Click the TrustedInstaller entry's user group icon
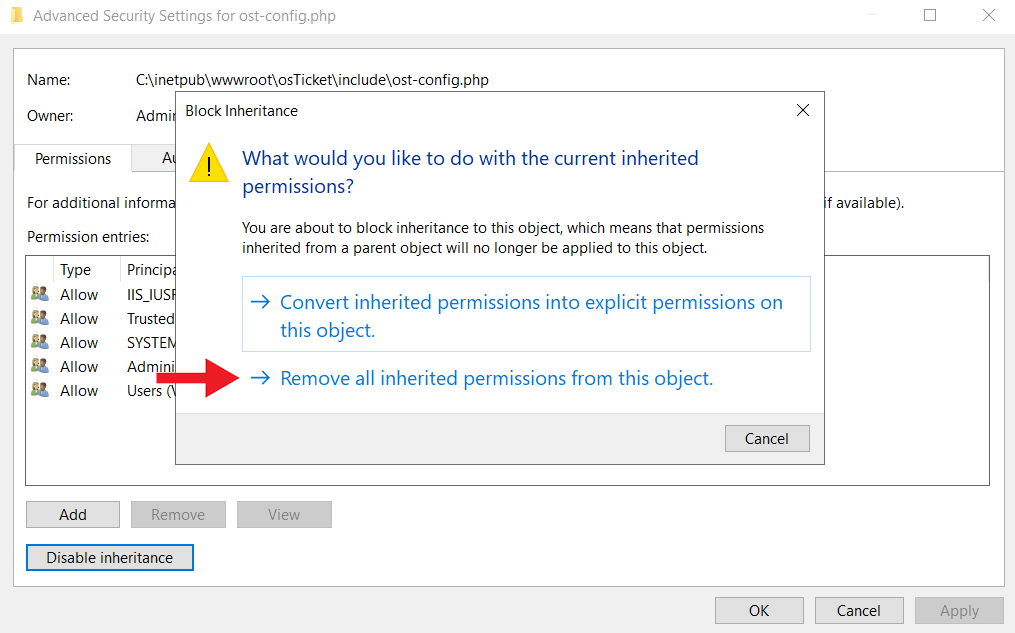 coord(40,318)
